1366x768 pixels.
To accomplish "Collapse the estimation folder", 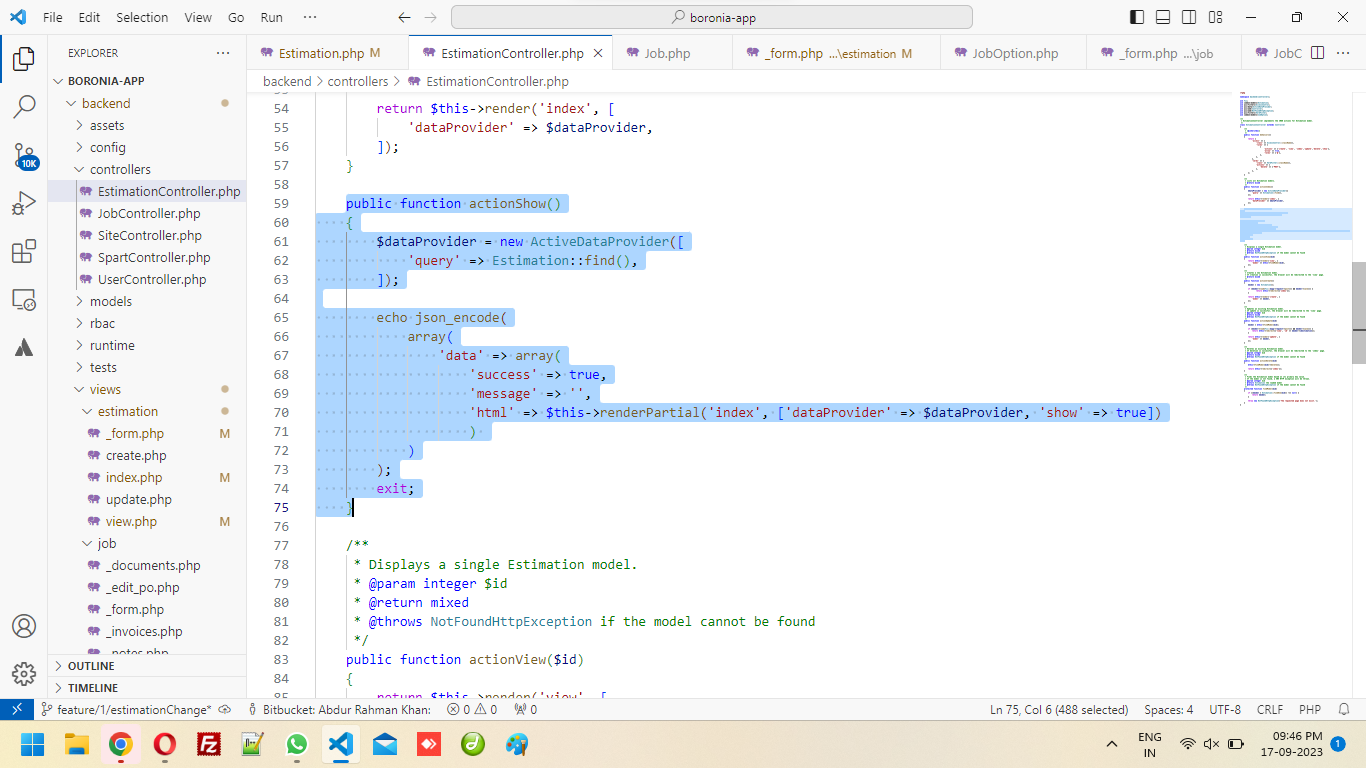I will [147, 411].
